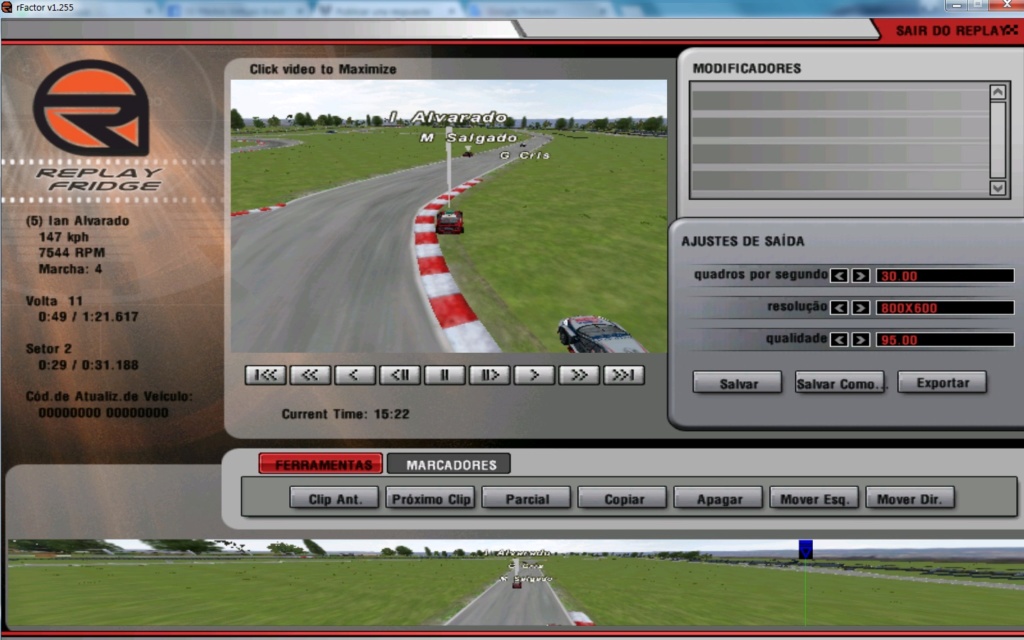Decrease quadros por segundo with the left arrow

coord(839,276)
